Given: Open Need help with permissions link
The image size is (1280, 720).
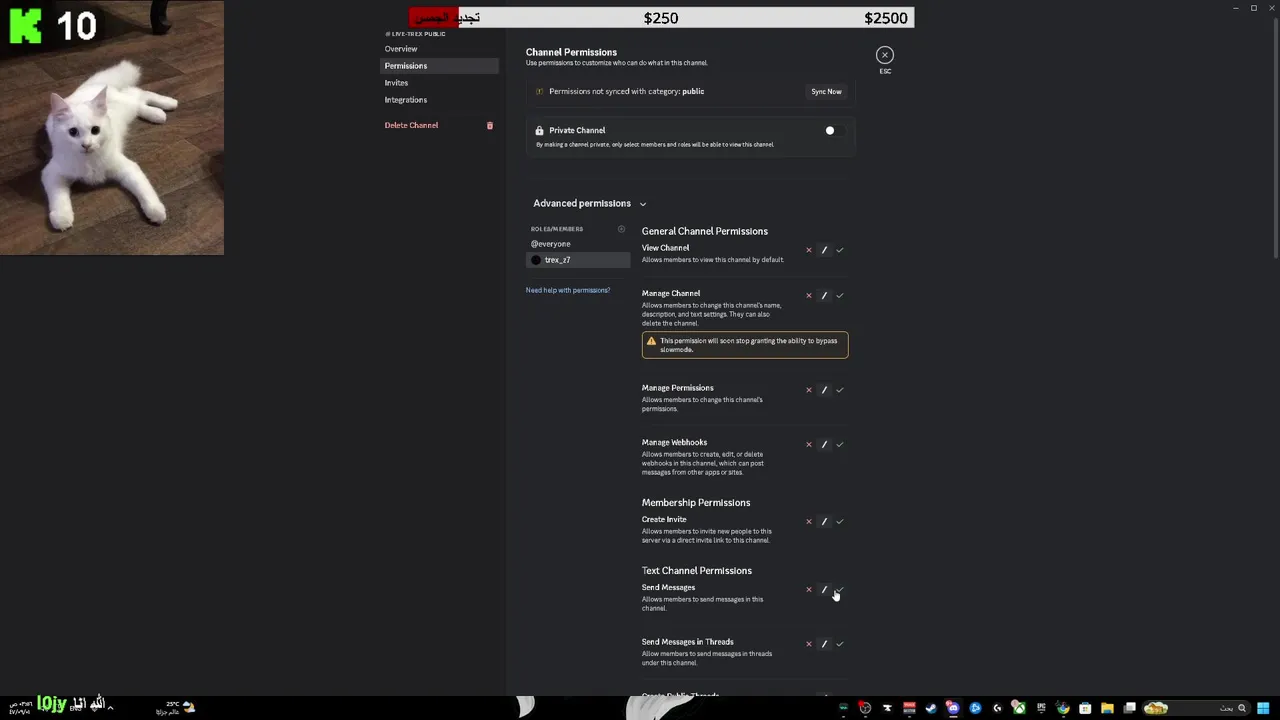Looking at the screenshot, I should [x=568, y=290].
